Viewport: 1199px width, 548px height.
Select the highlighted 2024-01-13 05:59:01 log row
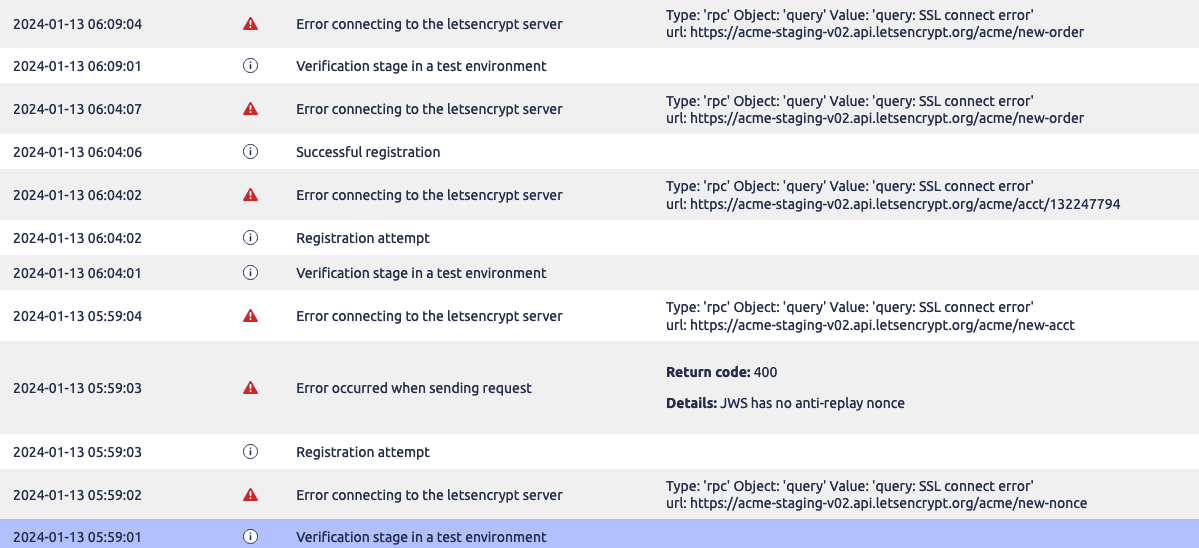click(600, 534)
